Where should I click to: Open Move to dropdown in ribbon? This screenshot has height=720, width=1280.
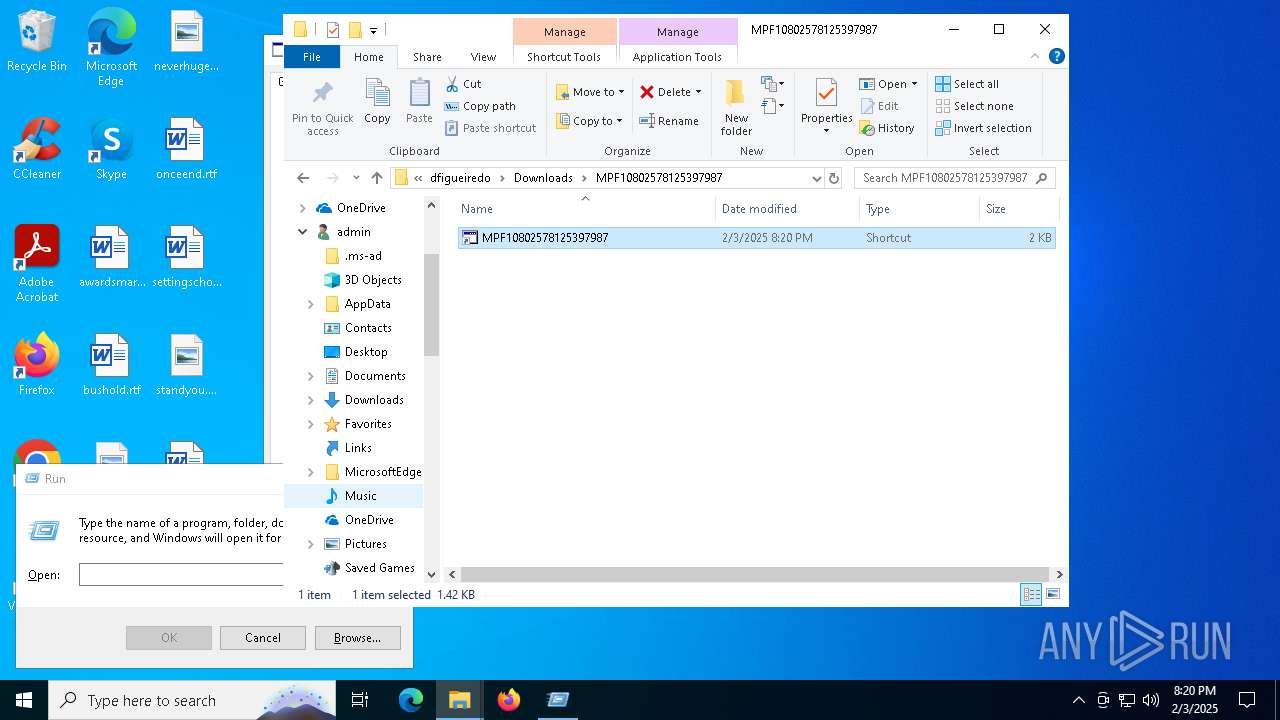pos(590,92)
